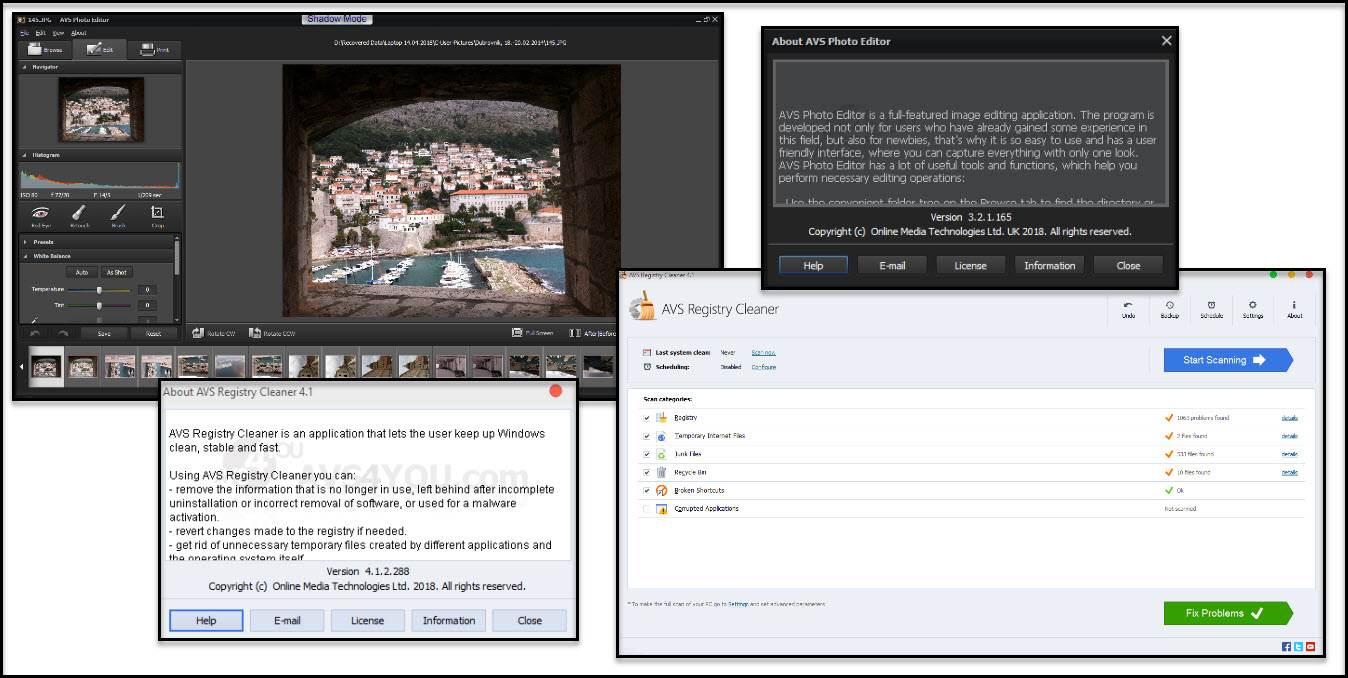Select the Brush tool in Photo Editor
Screen dimensions: 1348x678
coord(118,215)
